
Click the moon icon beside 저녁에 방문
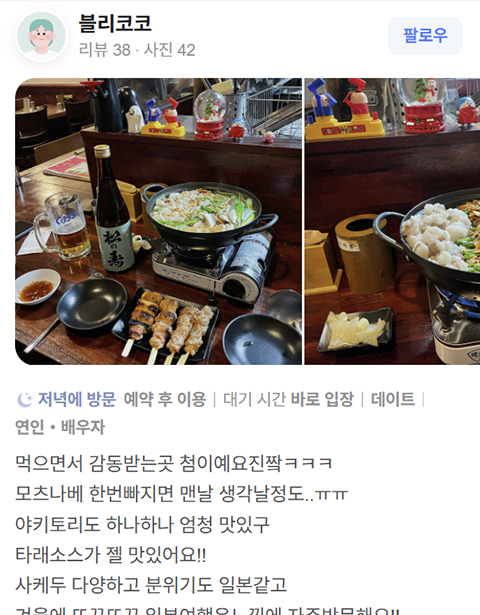click(x=24, y=400)
